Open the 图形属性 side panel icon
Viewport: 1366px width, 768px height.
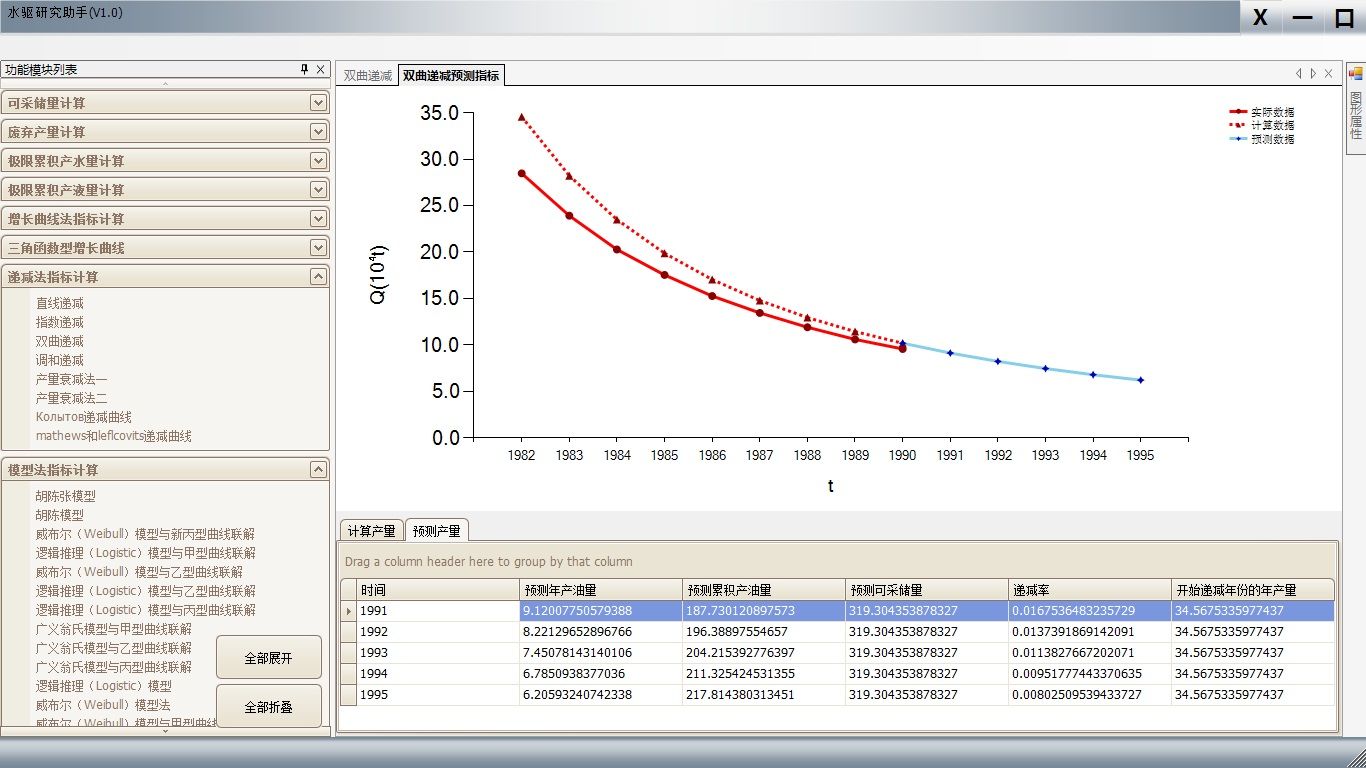1356,74
